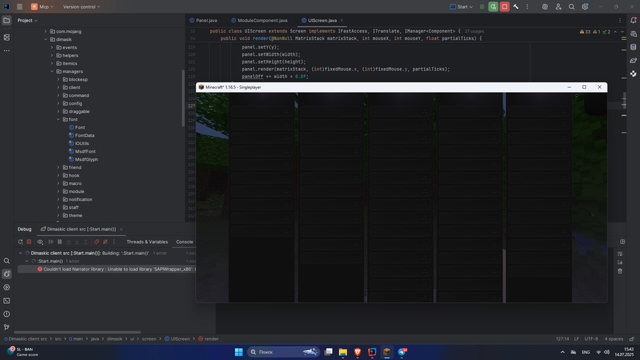The height and width of the screenshot is (360, 640).
Task: Open Debug tool window icon on left sidebar
Action: pos(7,274)
